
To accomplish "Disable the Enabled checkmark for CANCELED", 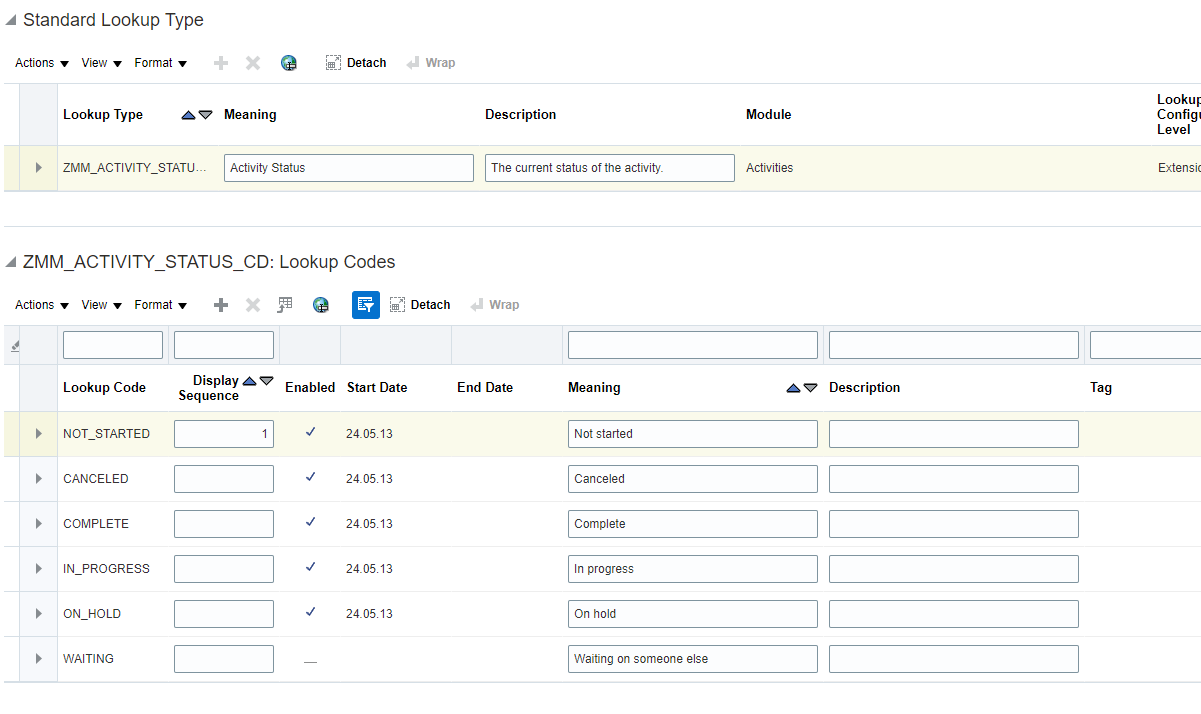I will click(310, 478).
